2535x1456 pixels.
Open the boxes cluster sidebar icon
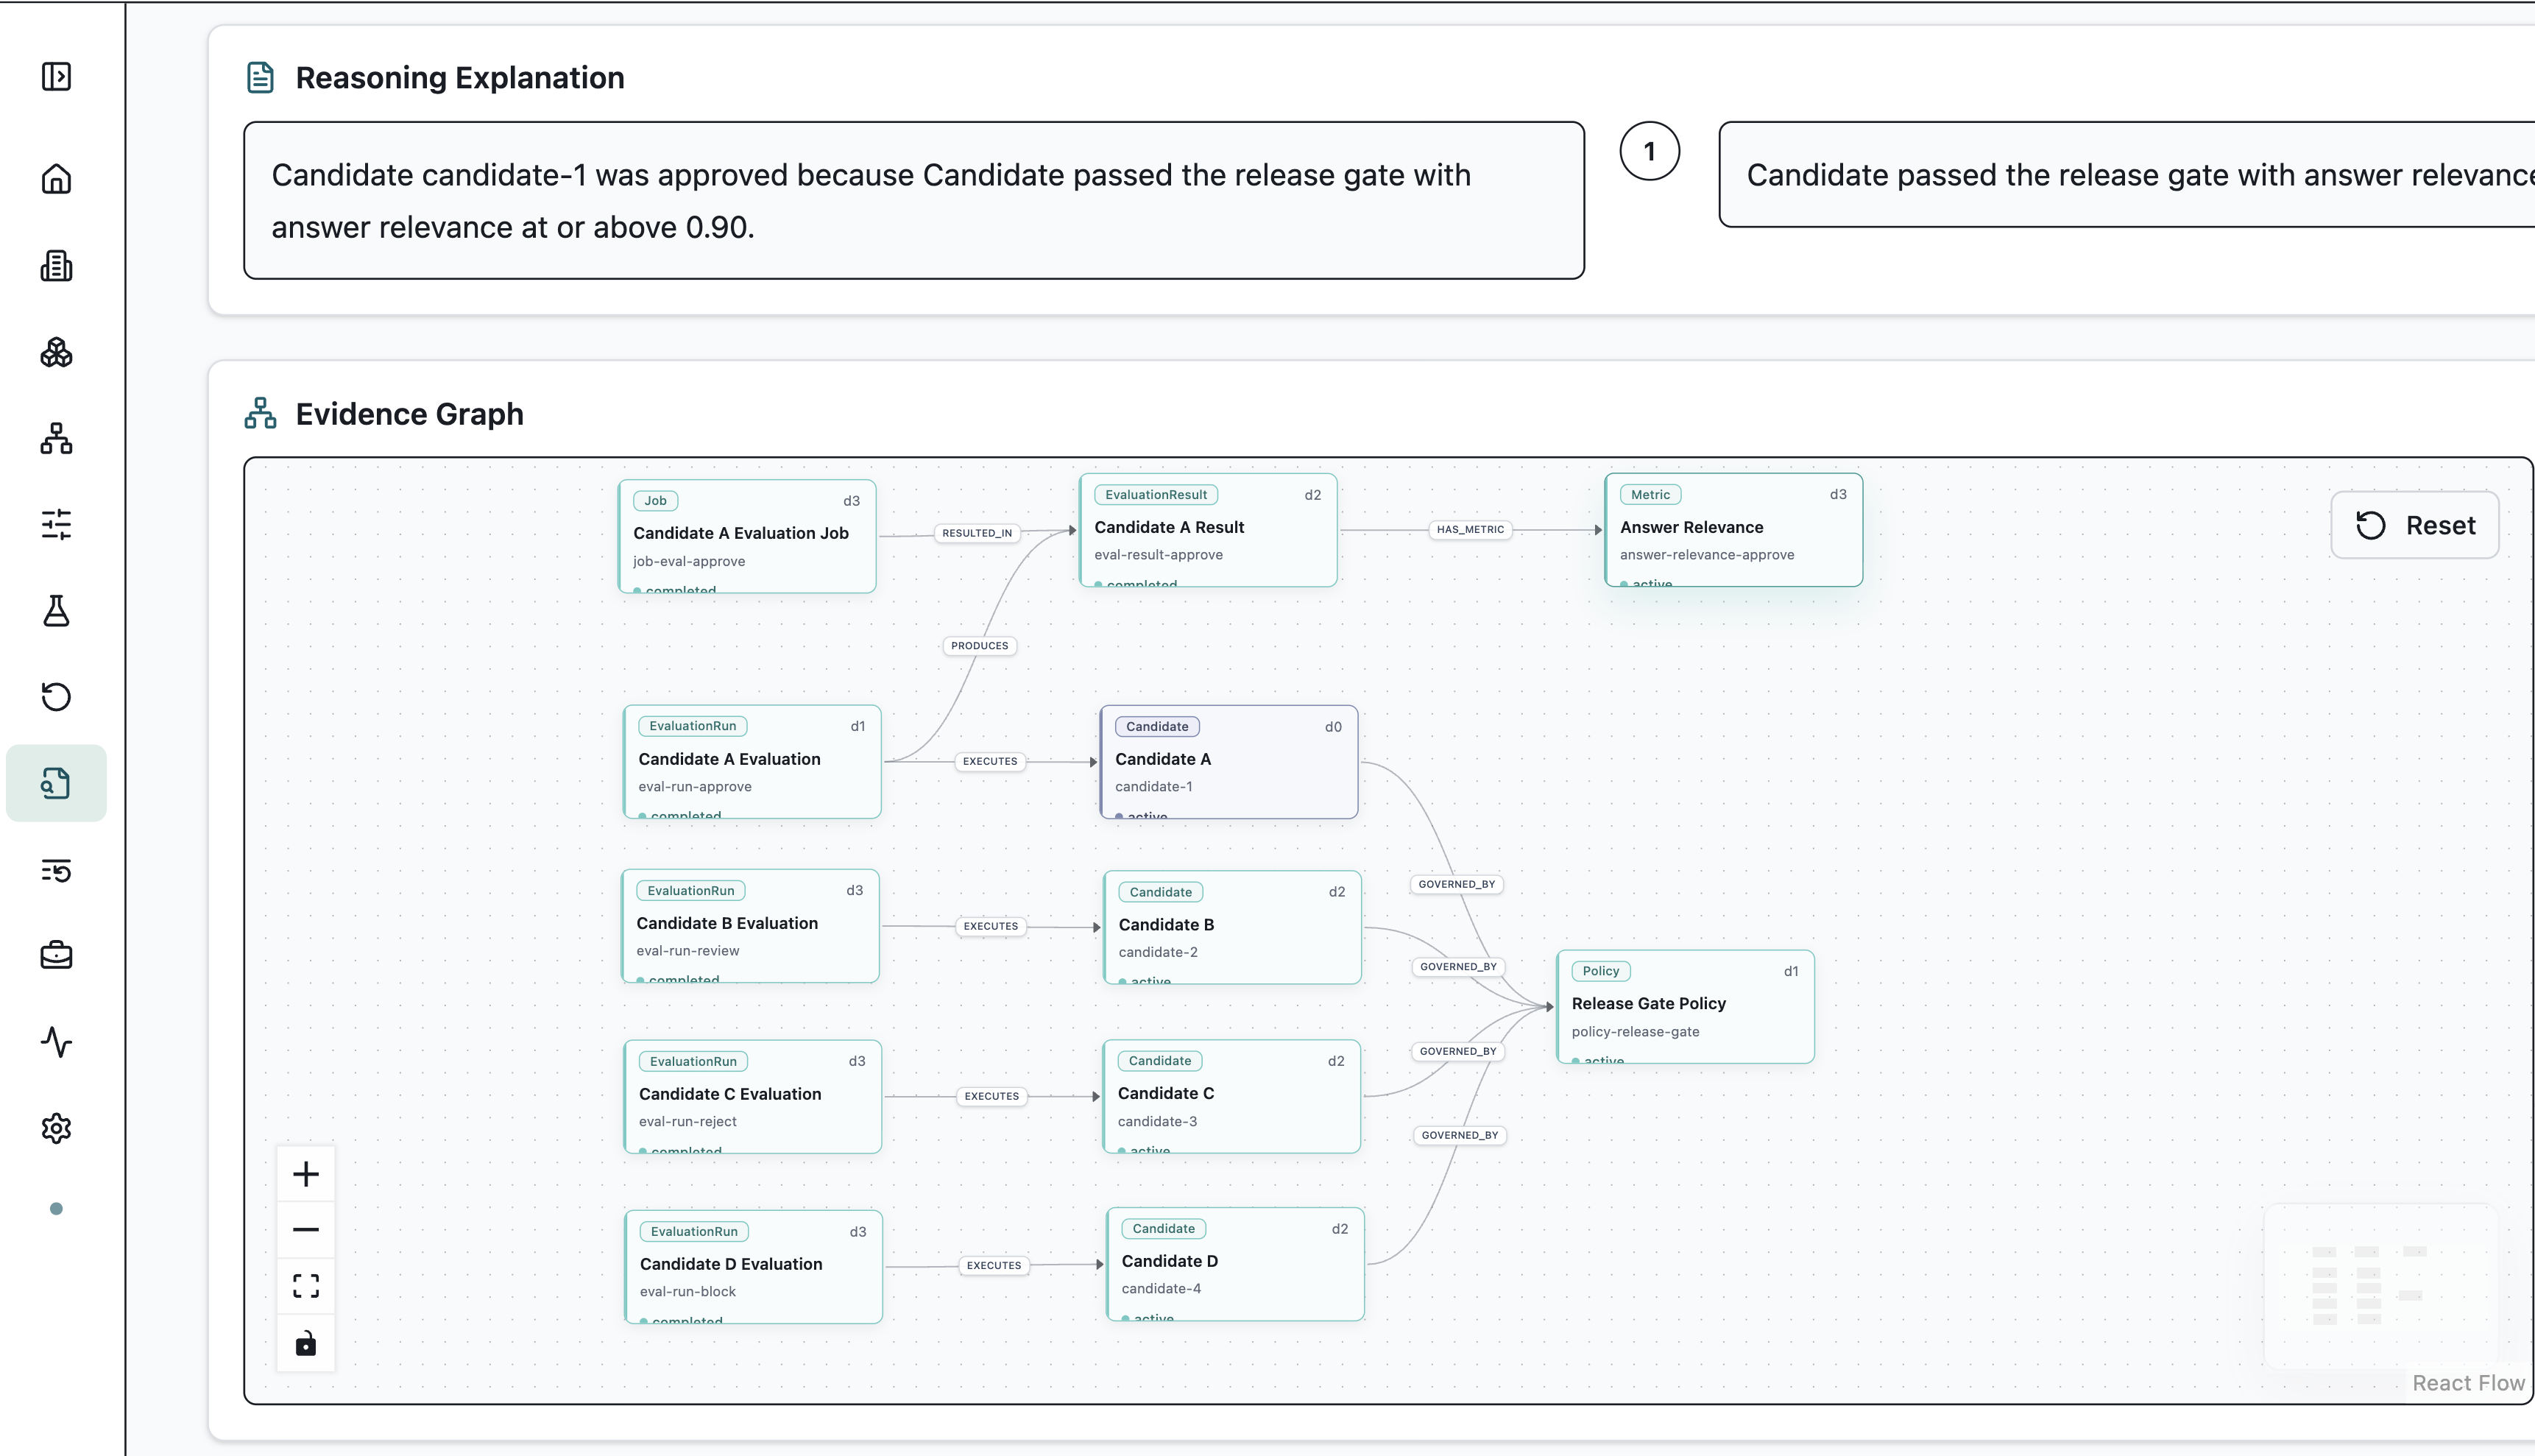click(x=56, y=352)
